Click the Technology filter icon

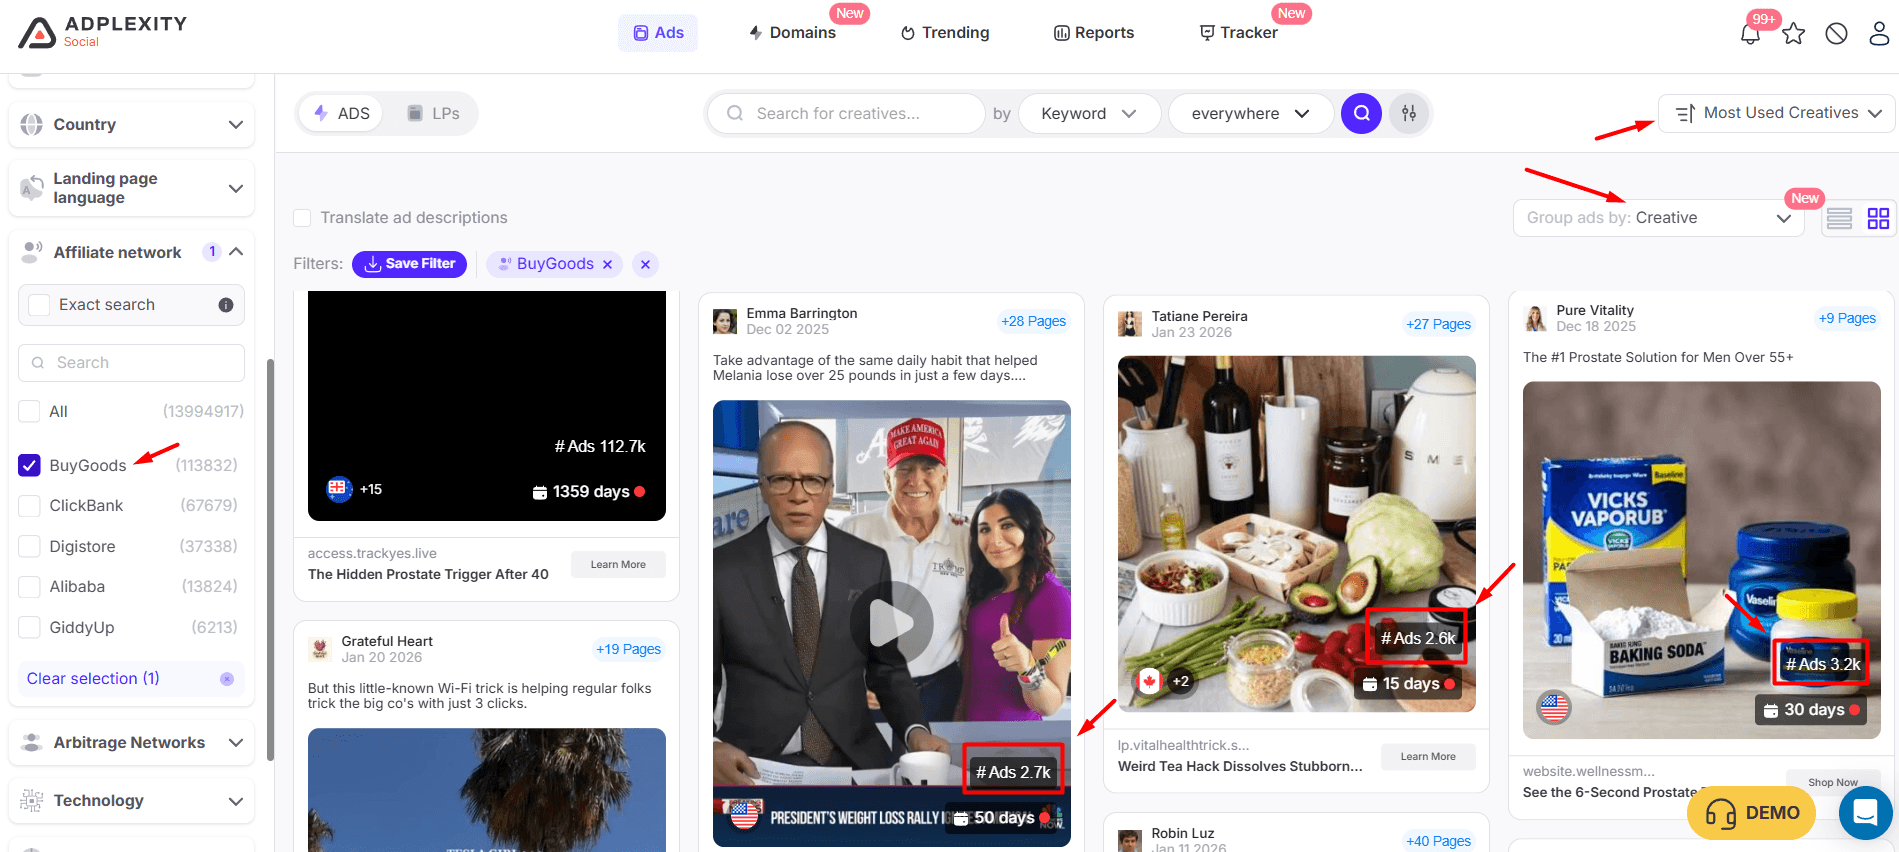coord(32,800)
